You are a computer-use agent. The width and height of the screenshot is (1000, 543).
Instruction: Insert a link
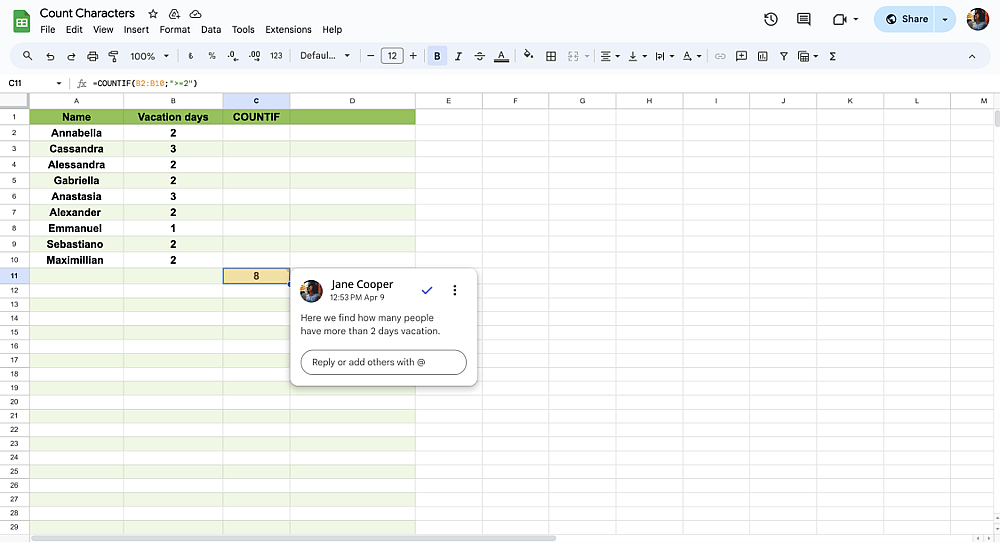[720, 56]
